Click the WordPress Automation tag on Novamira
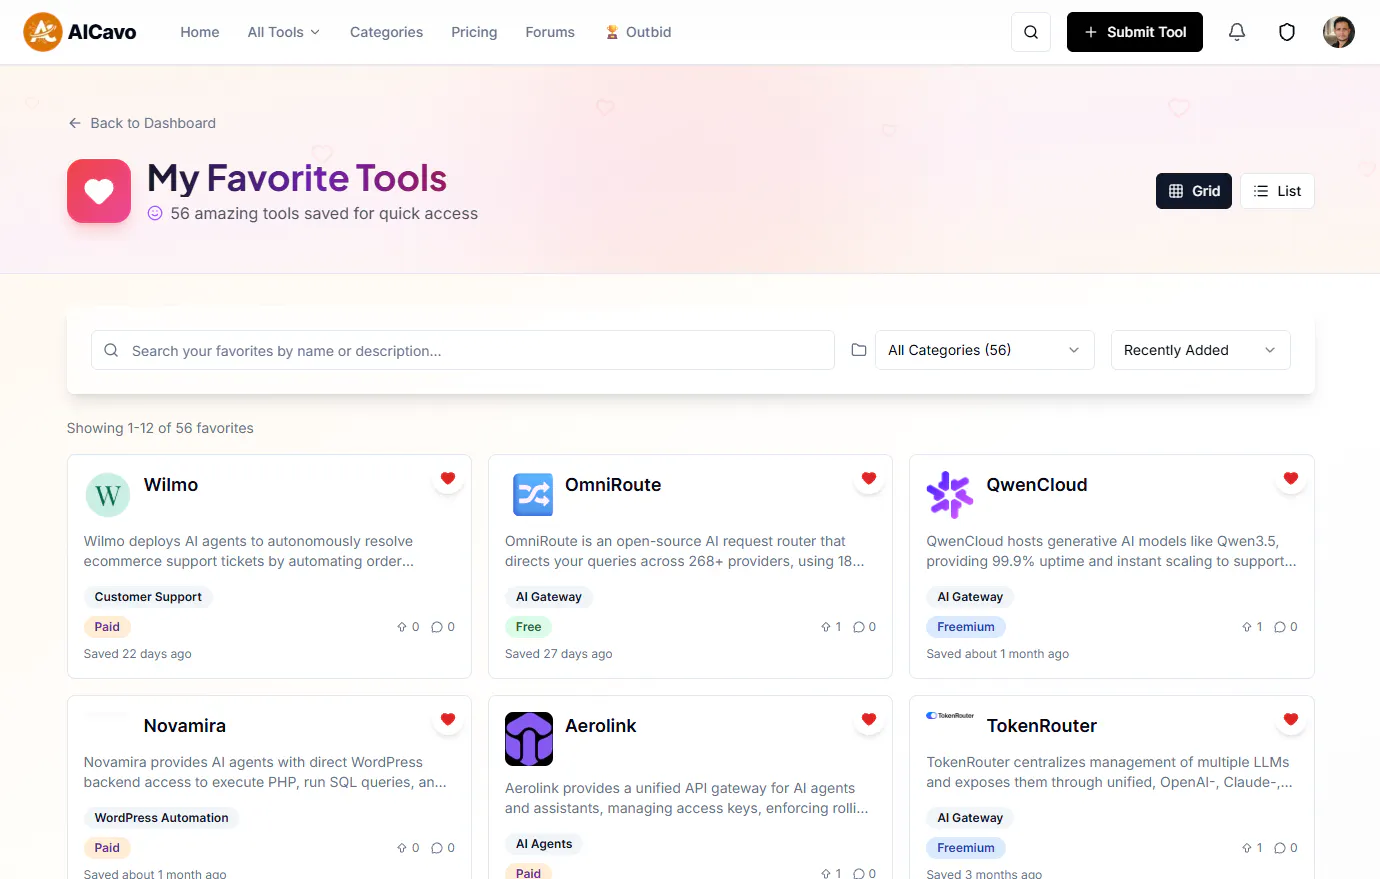Screen dimensions: 1380x879 (161, 818)
